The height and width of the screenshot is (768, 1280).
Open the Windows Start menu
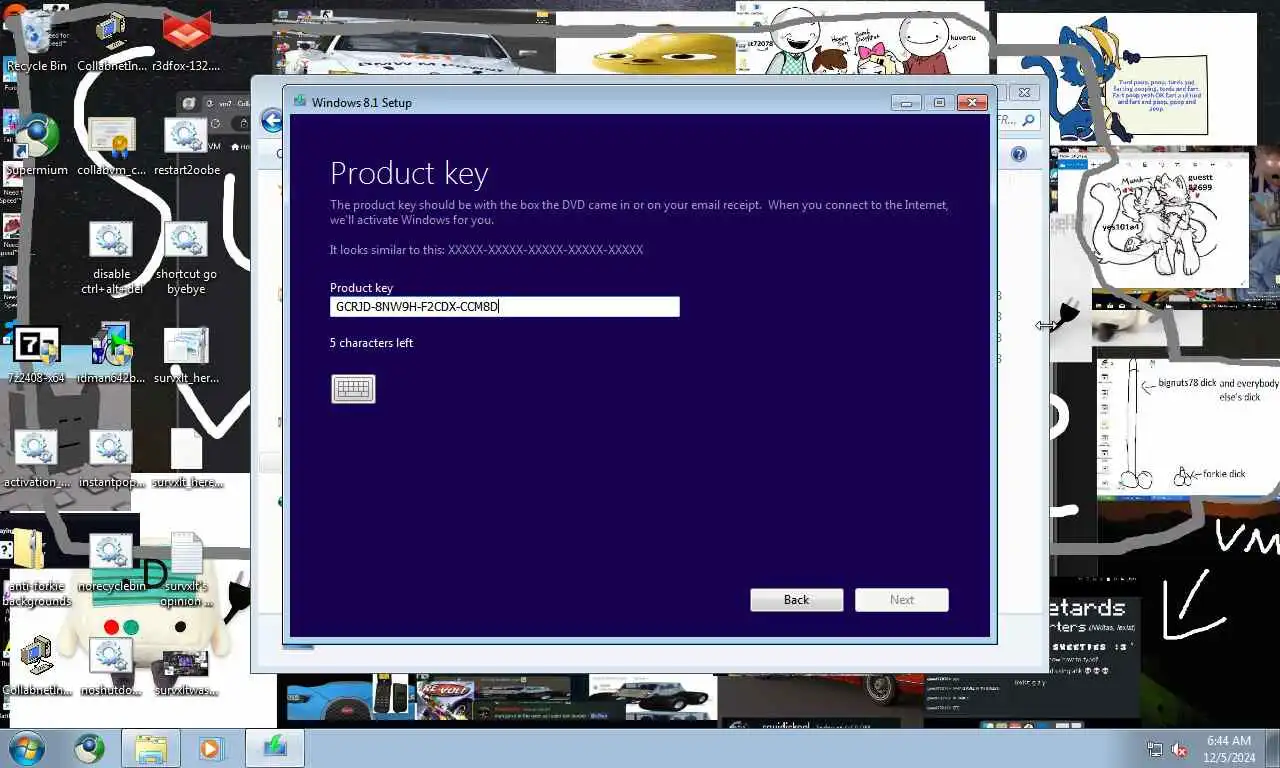[27, 748]
